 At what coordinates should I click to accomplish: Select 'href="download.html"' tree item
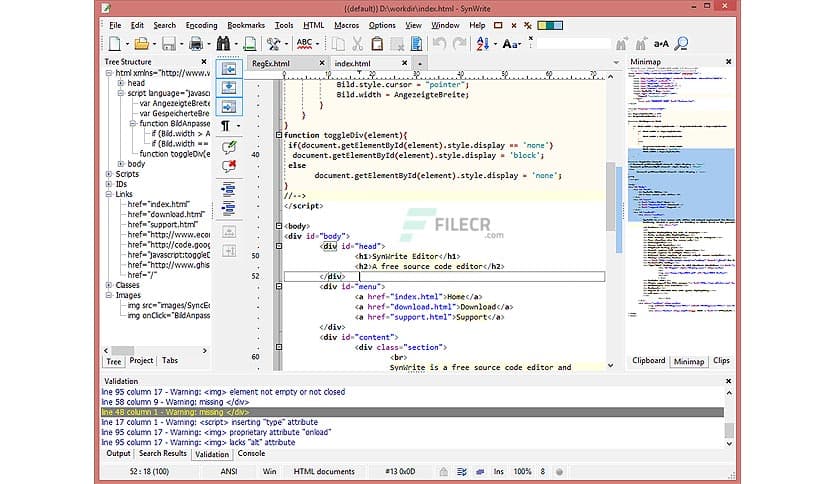point(166,214)
